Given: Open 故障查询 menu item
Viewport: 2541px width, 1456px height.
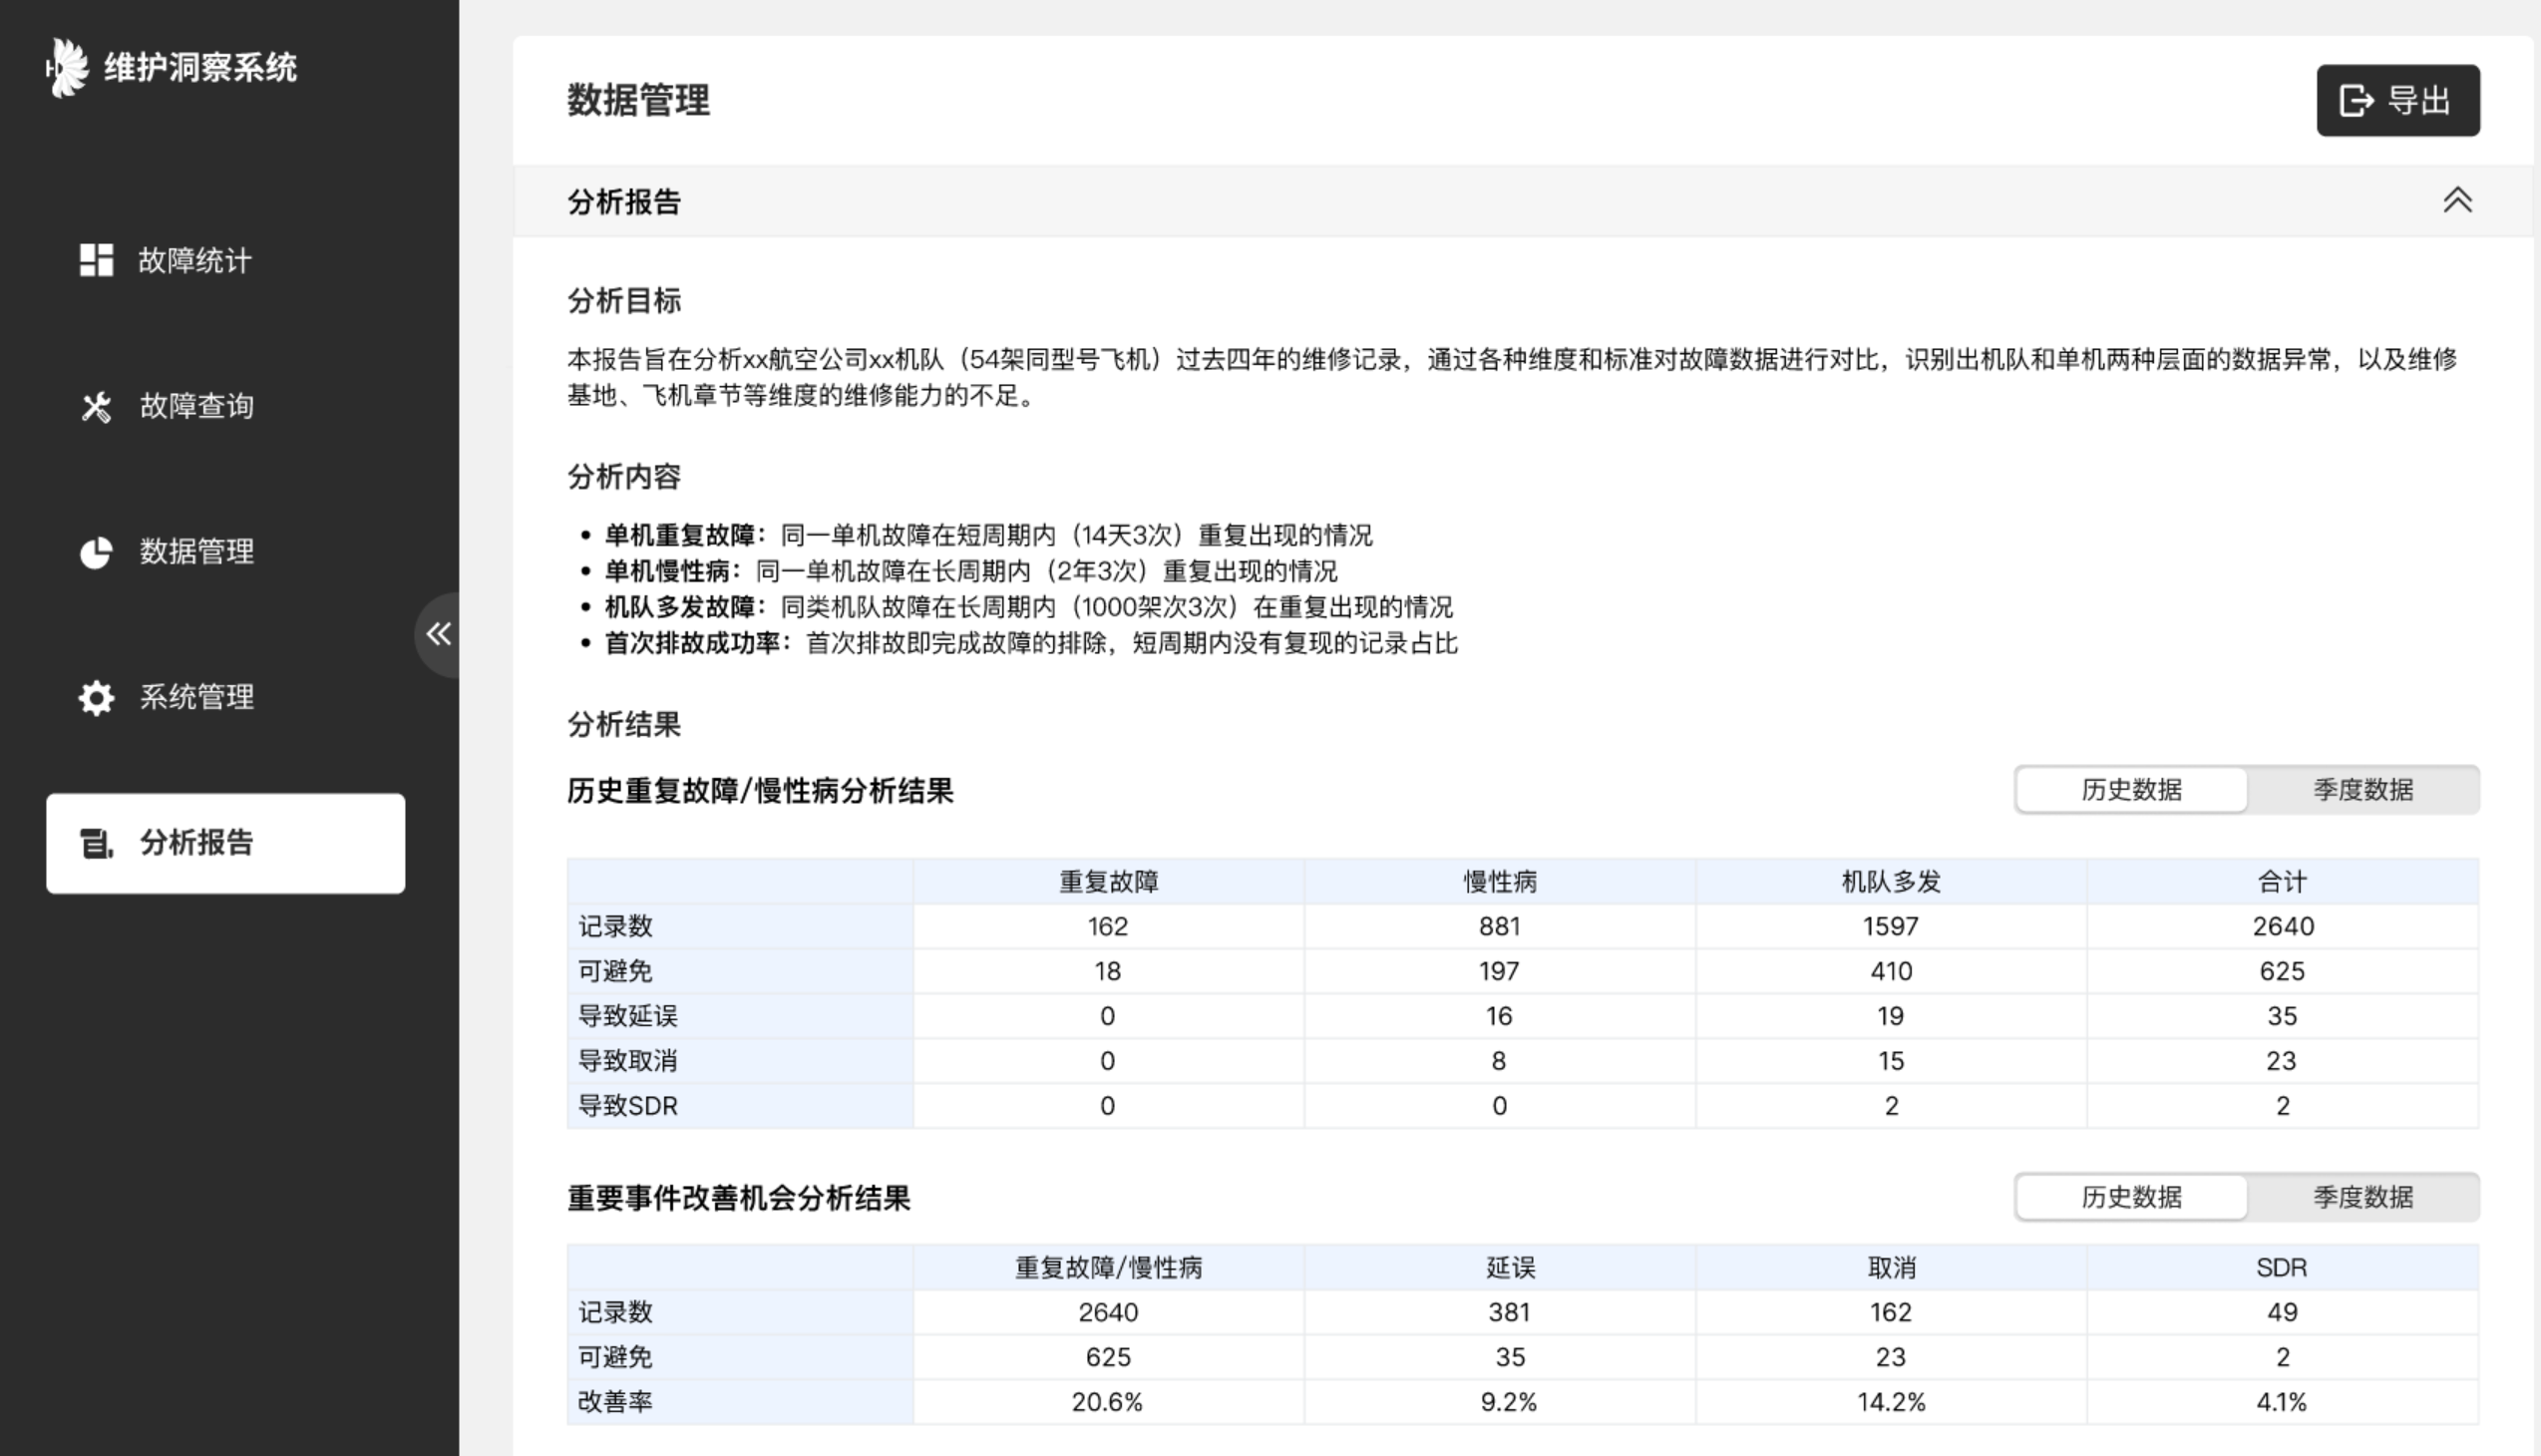Looking at the screenshot, I should pyautogui.click(x=196, y=406).
